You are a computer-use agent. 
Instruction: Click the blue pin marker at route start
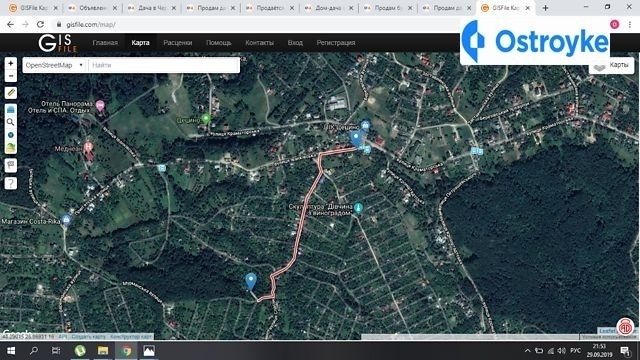[x=251, y=281]
